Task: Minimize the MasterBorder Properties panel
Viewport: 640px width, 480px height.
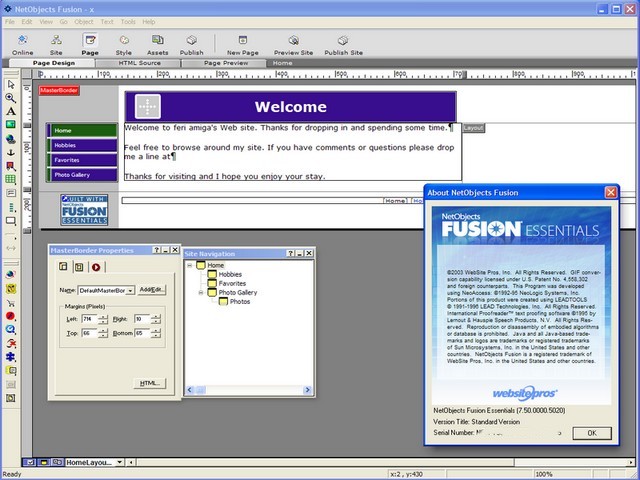Action: [166, 250]
